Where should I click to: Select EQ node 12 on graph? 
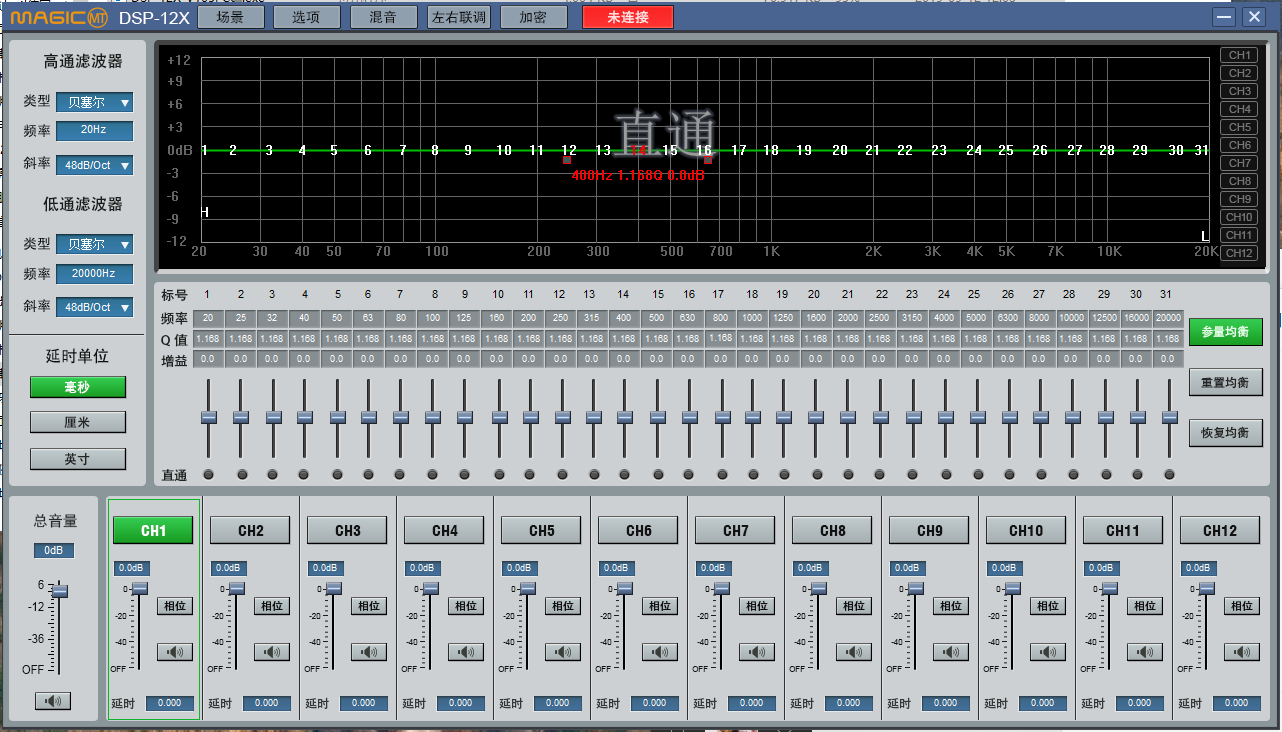point(569,150)
